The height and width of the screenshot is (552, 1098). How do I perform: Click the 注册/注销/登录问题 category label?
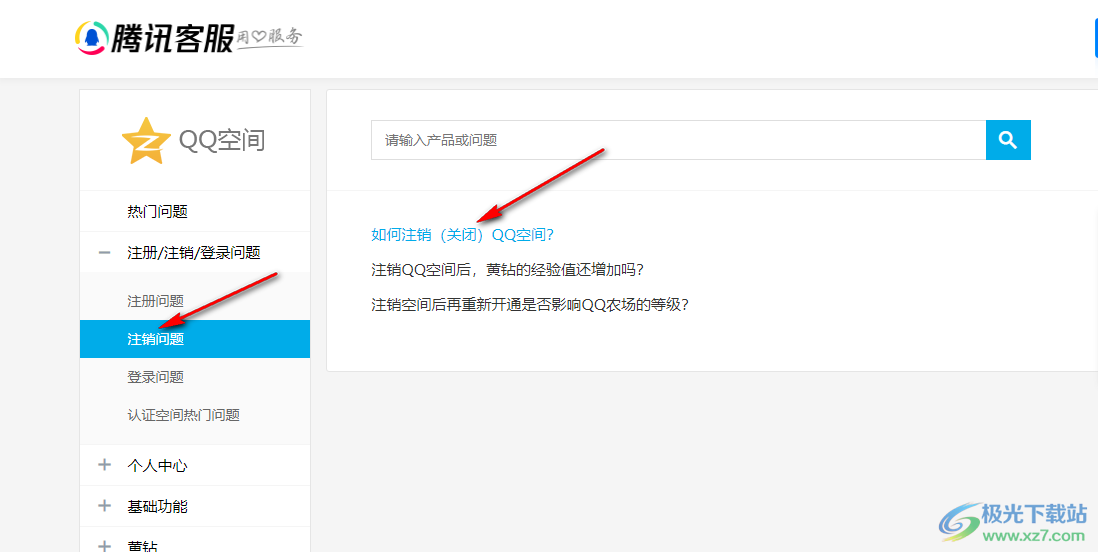click(x=193, y=253)
